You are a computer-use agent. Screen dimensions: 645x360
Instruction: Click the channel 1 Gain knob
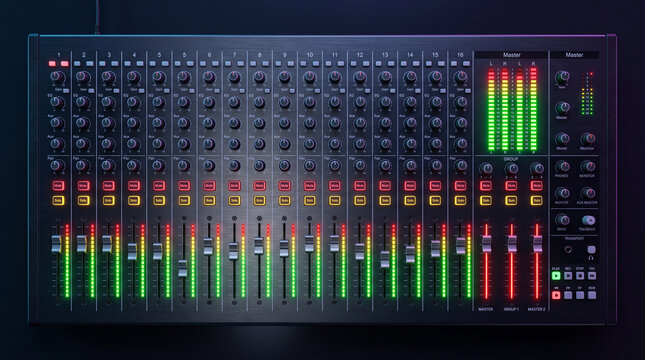58,77
